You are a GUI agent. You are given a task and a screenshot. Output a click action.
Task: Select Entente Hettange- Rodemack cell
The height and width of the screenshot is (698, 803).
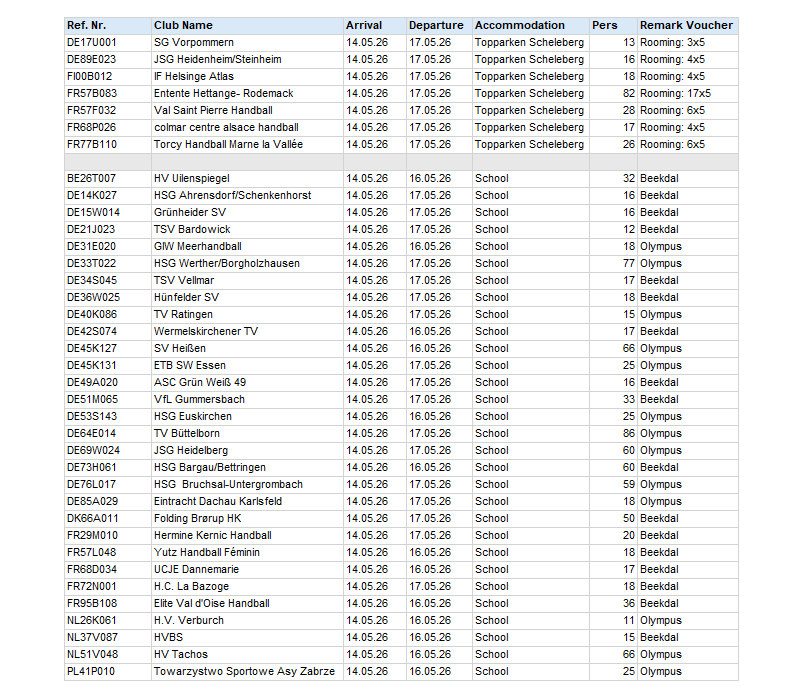[x=247, y=93]
